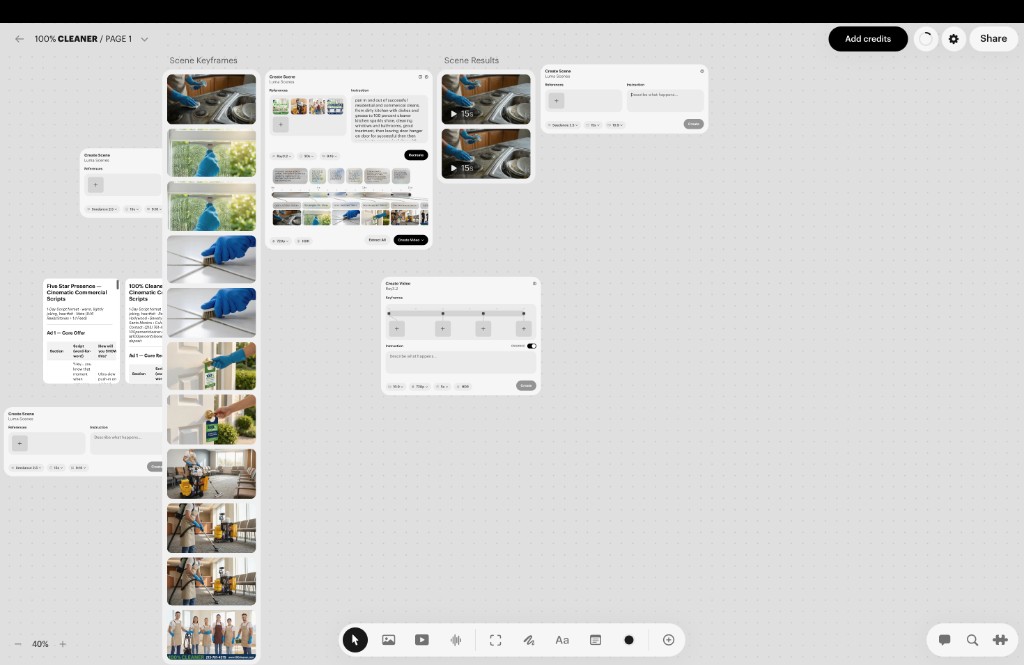The height and width of the screenshot is (665, 1024).
Task: Pick the video tool icon in bottom toolbar
Action: (x=422, y=640)
